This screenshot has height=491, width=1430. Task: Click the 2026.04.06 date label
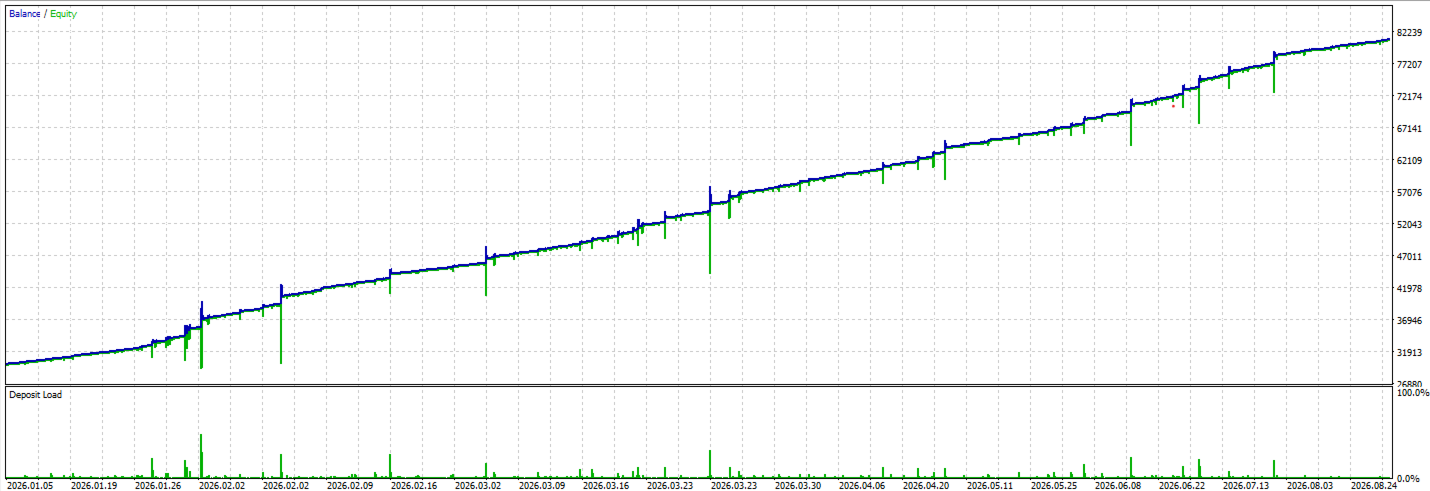[862, 485]
